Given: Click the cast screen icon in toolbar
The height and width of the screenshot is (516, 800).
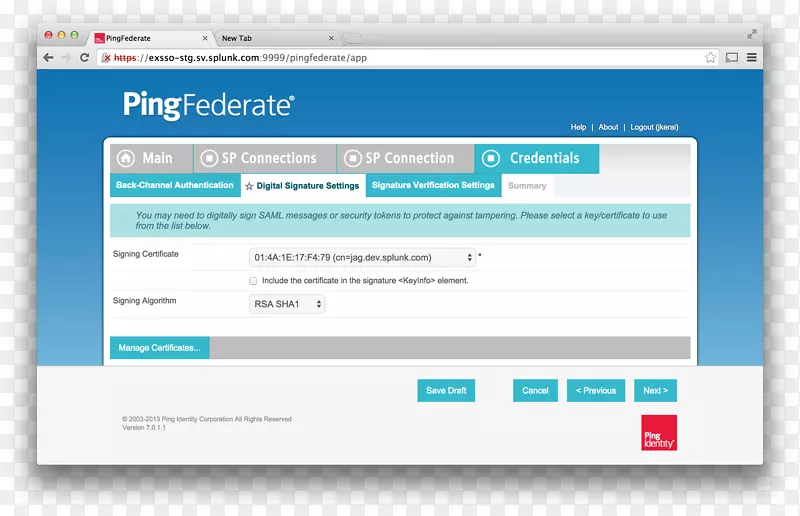Looking at the screenshot, I should 731,58.
